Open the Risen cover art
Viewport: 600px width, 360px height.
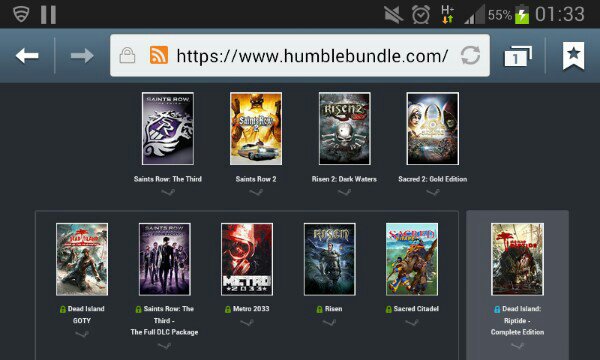point(329,259)
